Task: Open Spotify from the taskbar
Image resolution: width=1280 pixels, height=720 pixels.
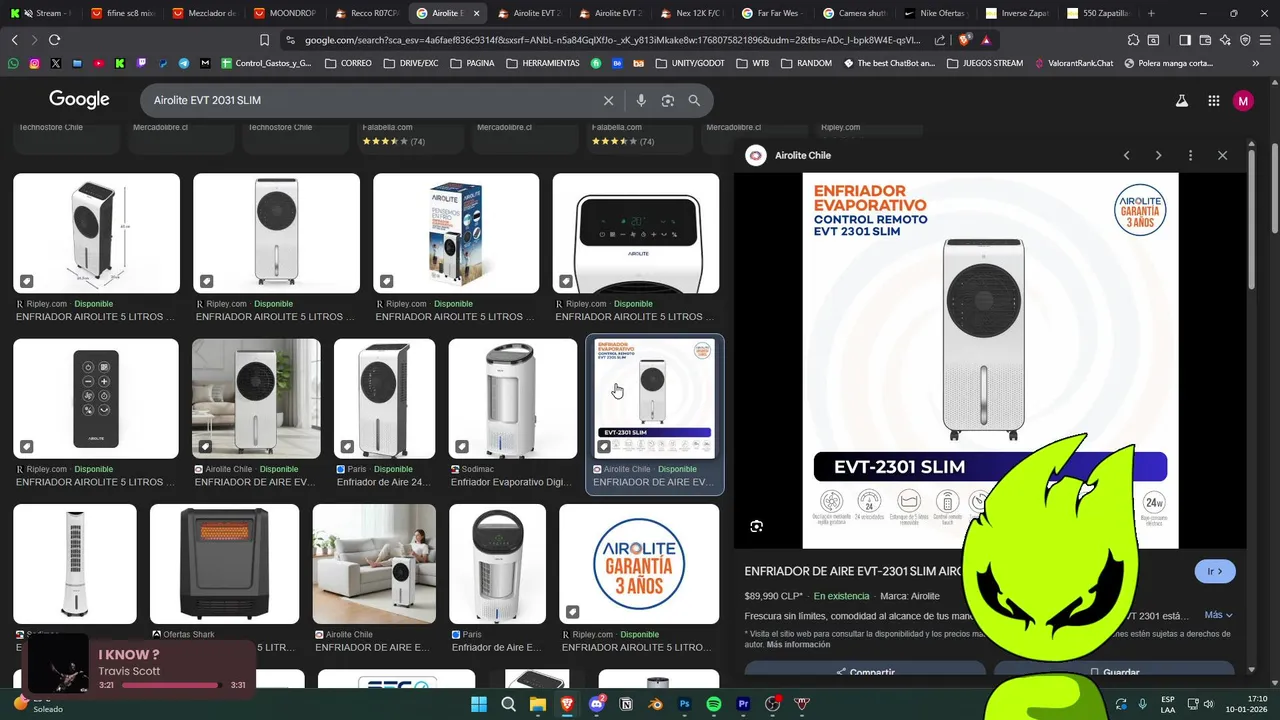Action: pyautogui.click(x=714, y=704)
